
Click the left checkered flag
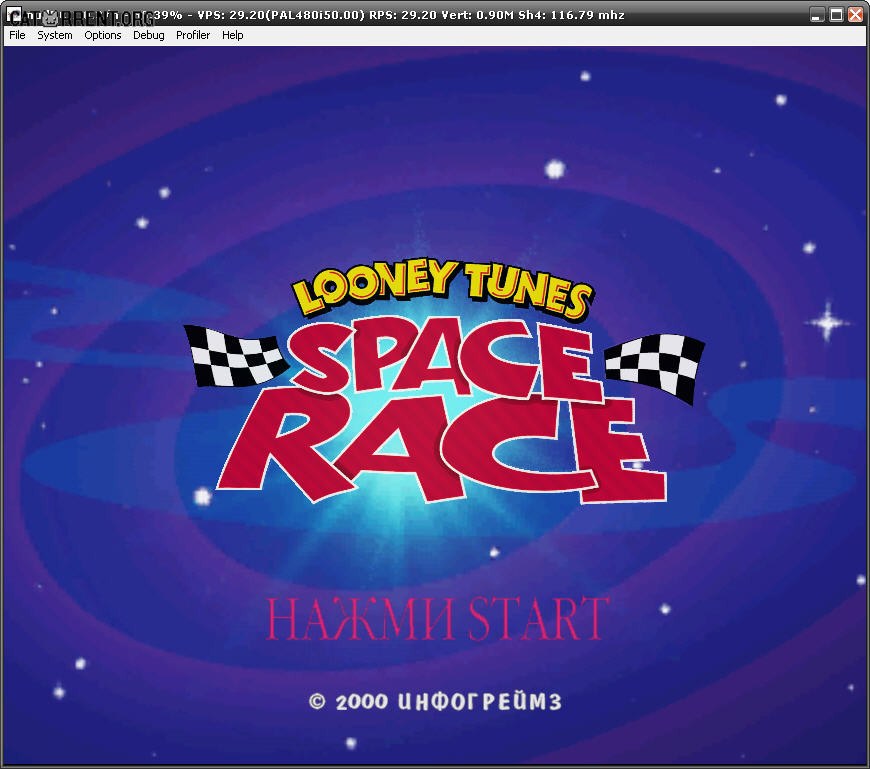click(x=236, y=355)
